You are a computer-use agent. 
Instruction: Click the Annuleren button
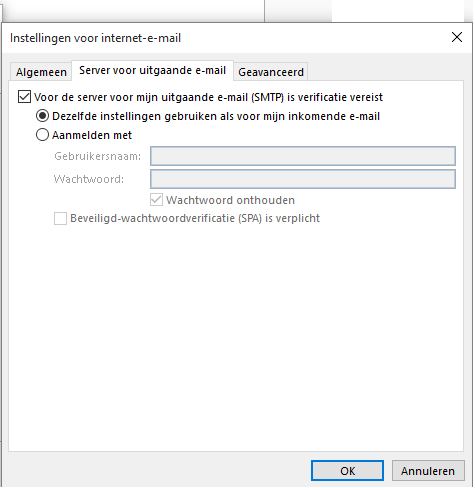pos(428,471)
